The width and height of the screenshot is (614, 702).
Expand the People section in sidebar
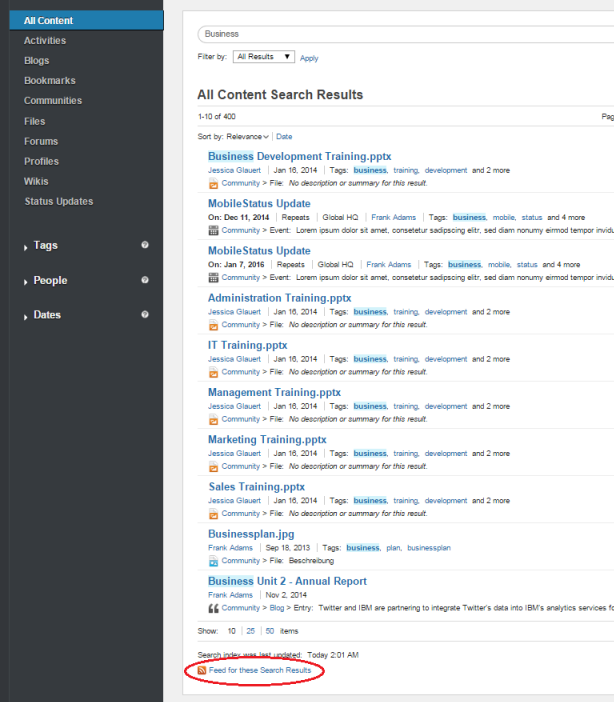tap(50, 281)
